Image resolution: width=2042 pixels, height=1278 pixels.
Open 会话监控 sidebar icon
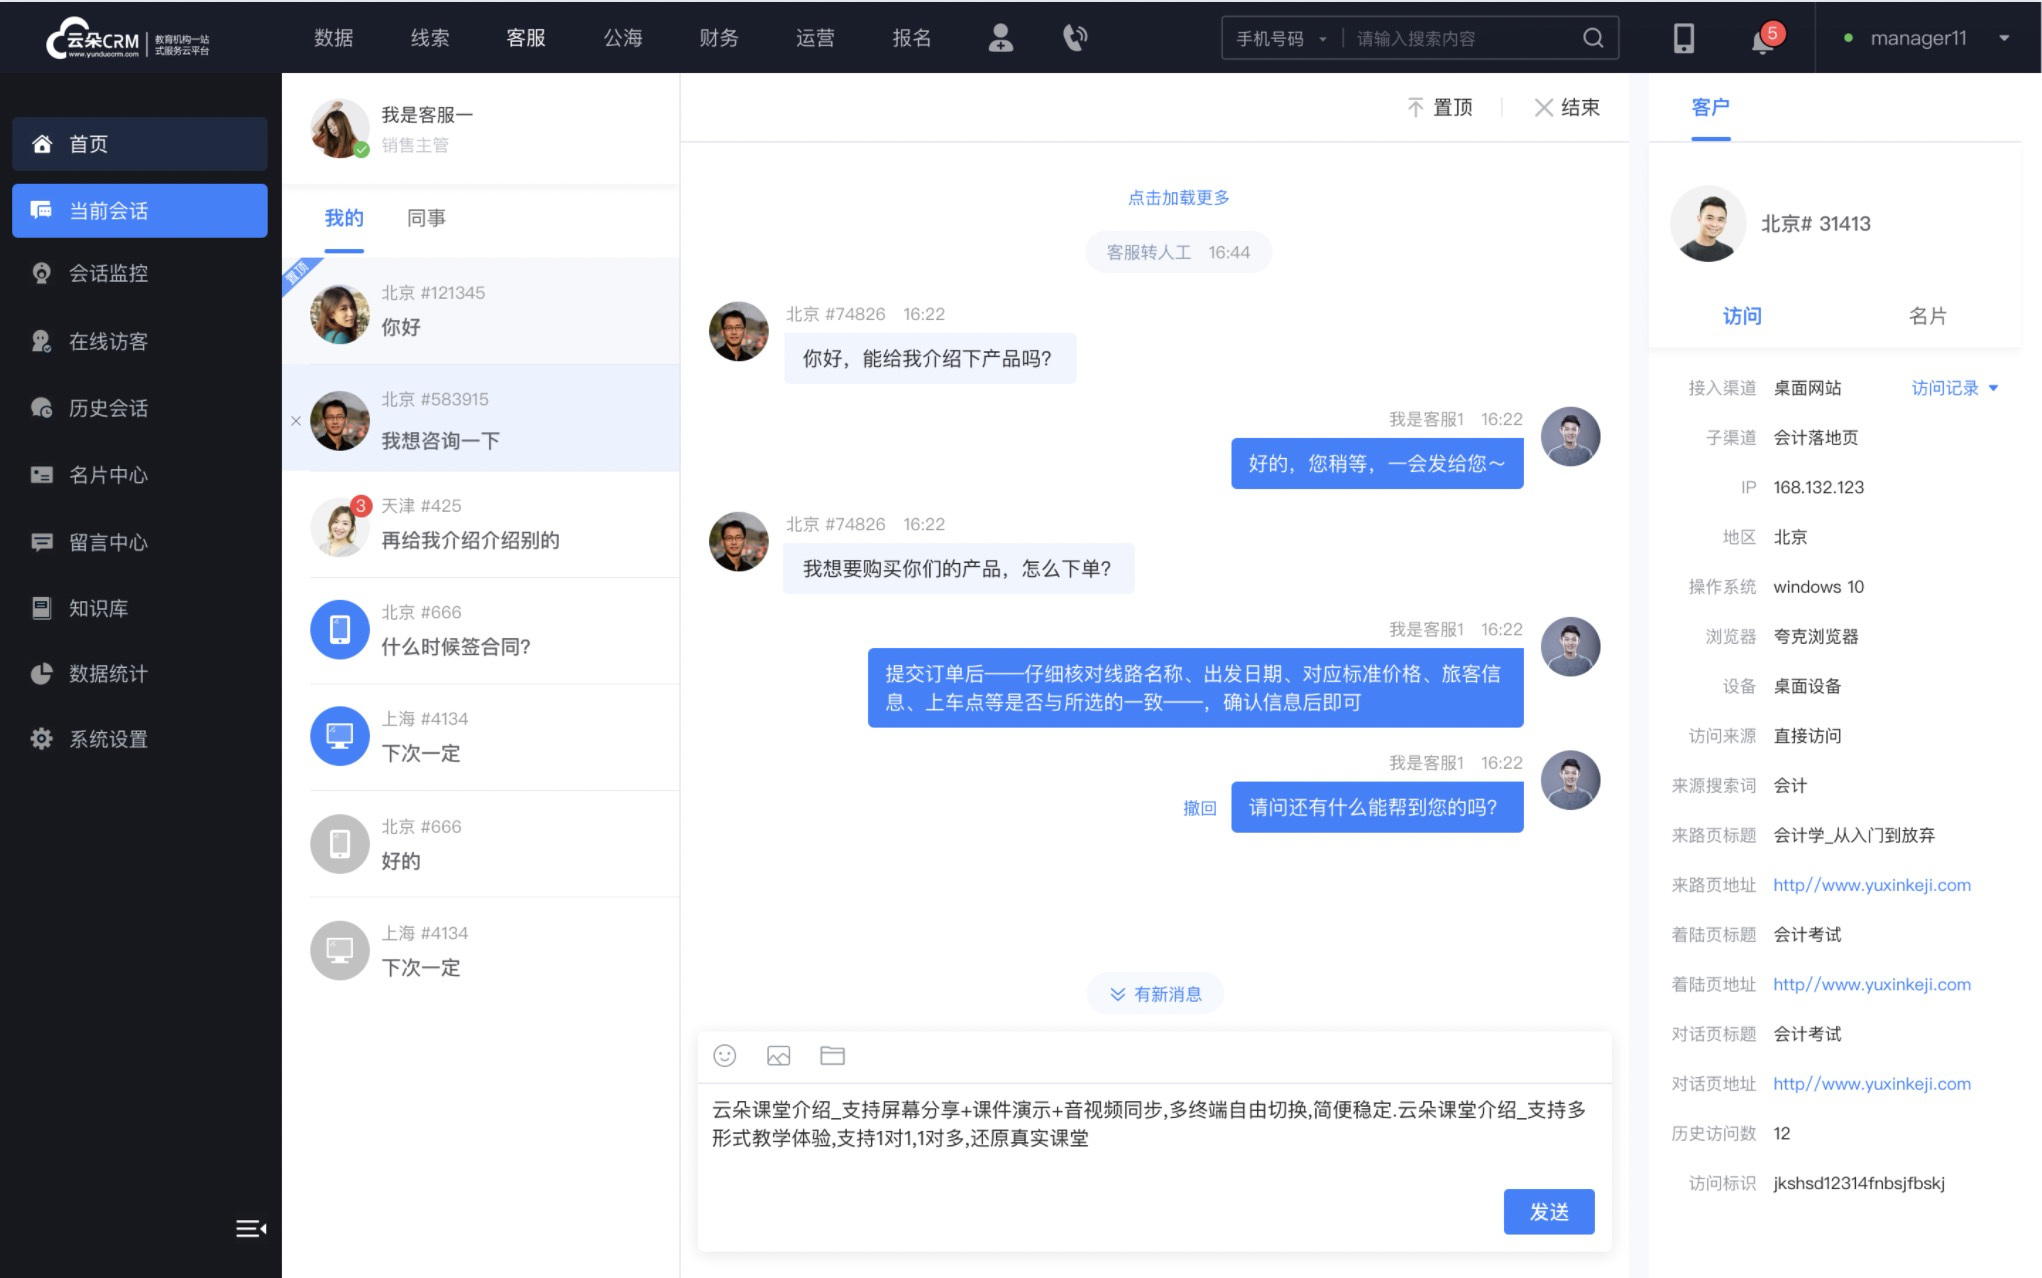click(40, 272)
